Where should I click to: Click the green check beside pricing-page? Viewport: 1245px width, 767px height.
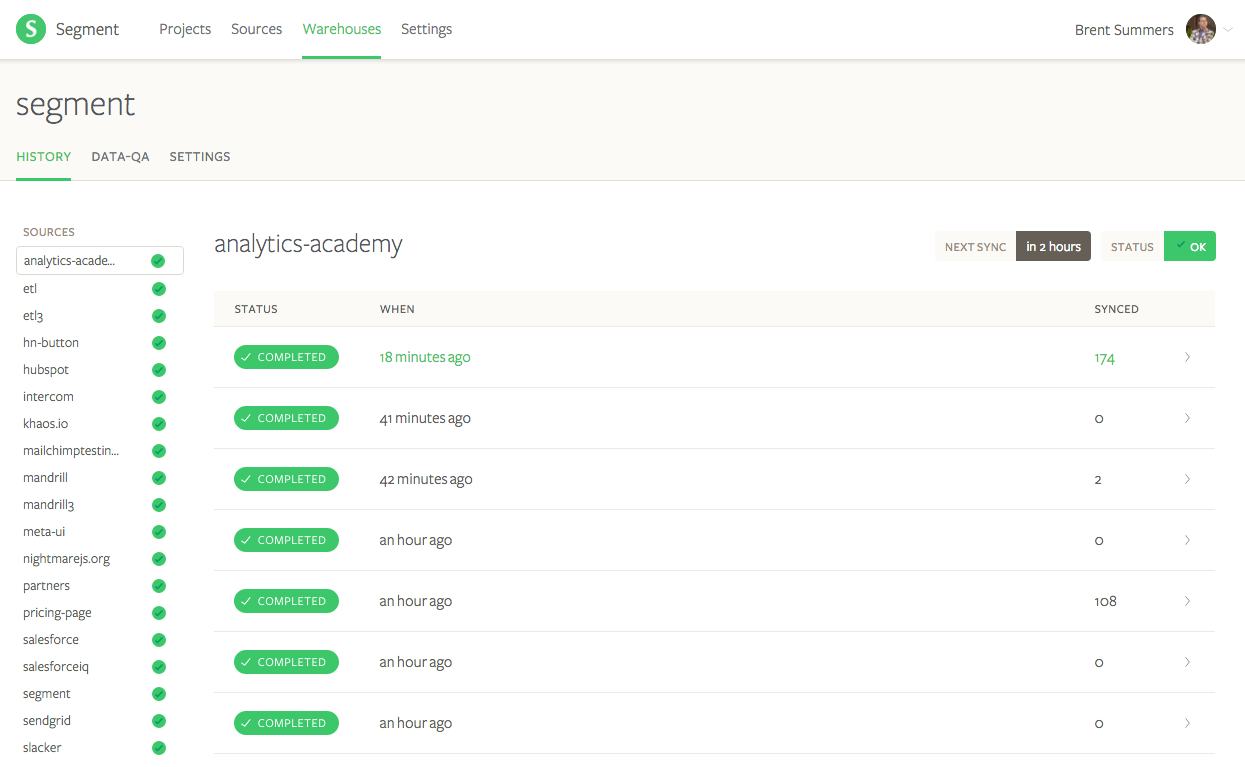(158, 613)
